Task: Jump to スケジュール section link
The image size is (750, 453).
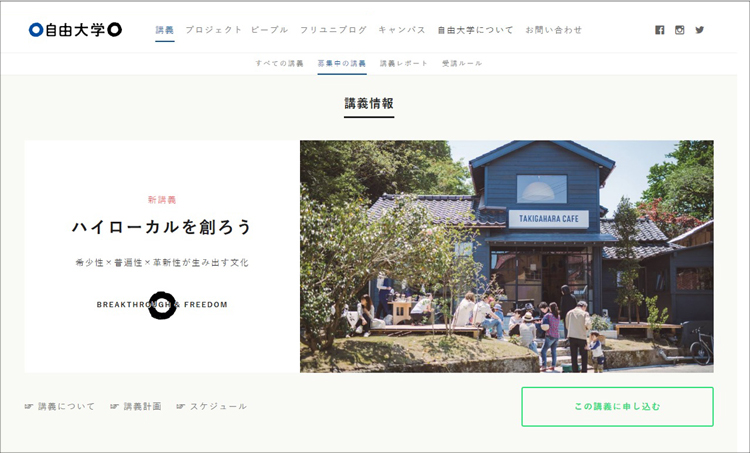Action: pos(219,407)
